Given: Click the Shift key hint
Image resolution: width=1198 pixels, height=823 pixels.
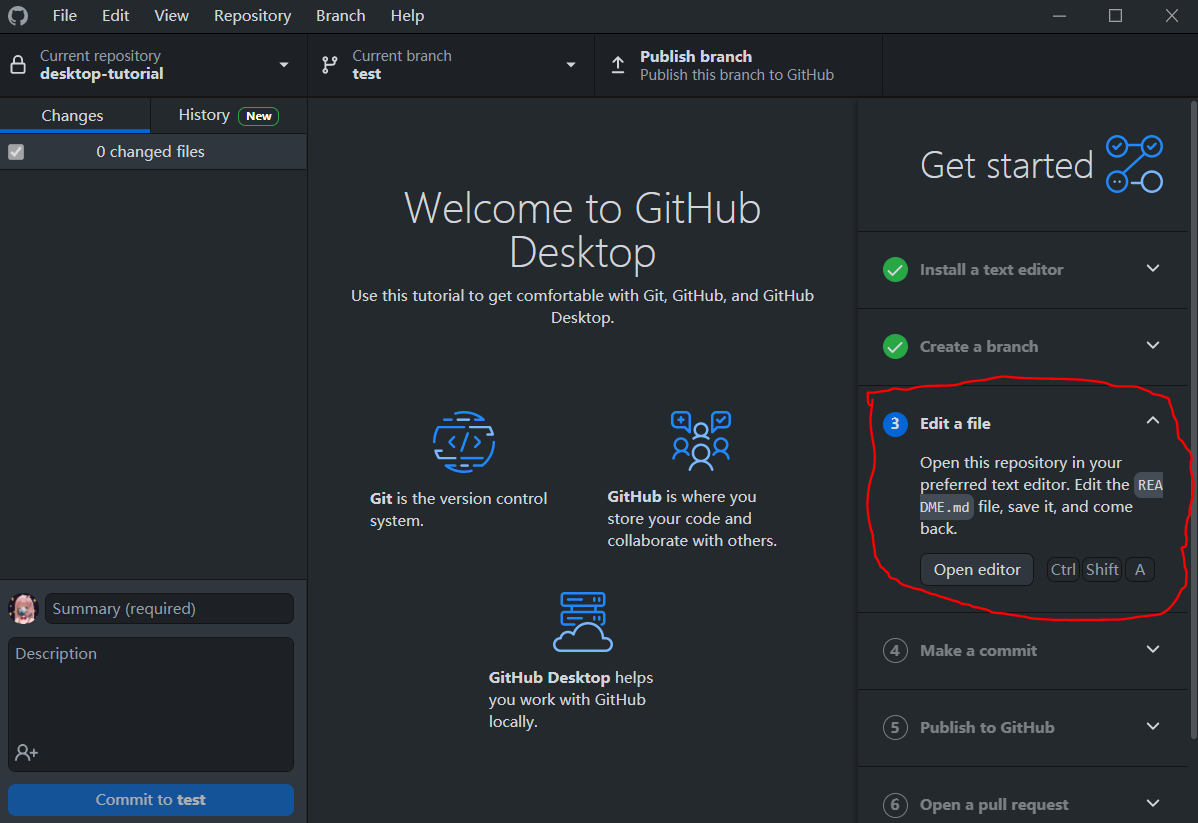Looking at the screenshot, I should pyautogui.click(x=1102, y=569).
